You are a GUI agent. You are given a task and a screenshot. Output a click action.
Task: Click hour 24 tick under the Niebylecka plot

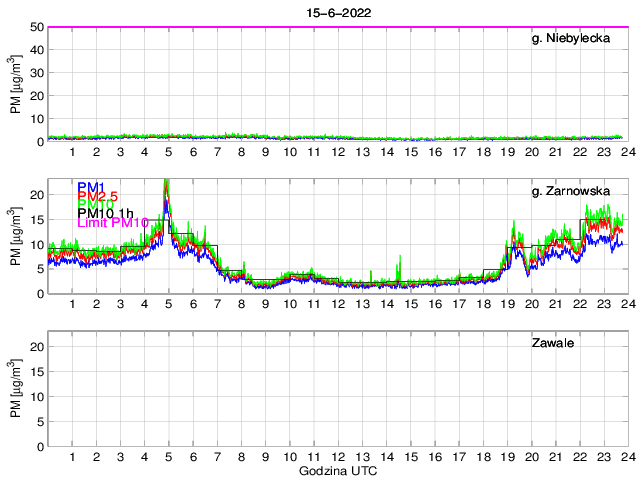click(627, 152)
